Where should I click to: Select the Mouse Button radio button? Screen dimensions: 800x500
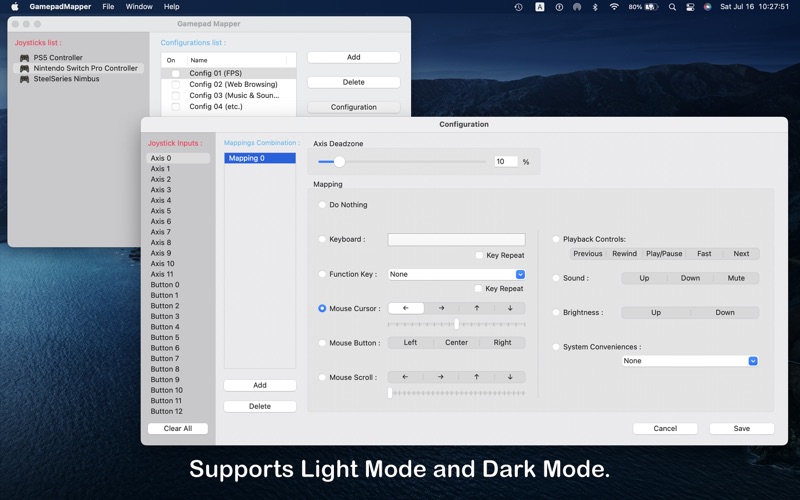(322, 343)
